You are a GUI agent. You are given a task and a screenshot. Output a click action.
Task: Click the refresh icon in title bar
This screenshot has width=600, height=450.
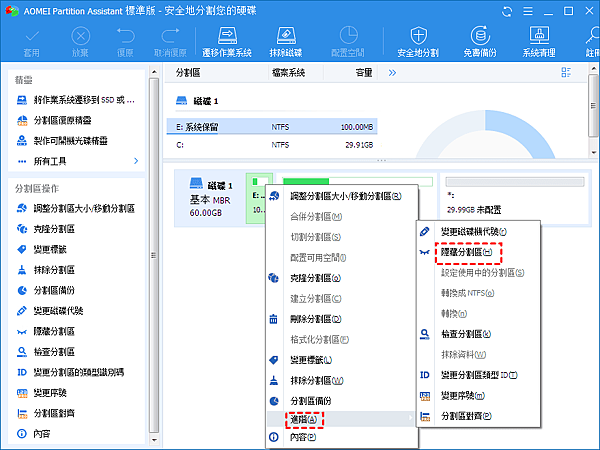click(507, 11)
